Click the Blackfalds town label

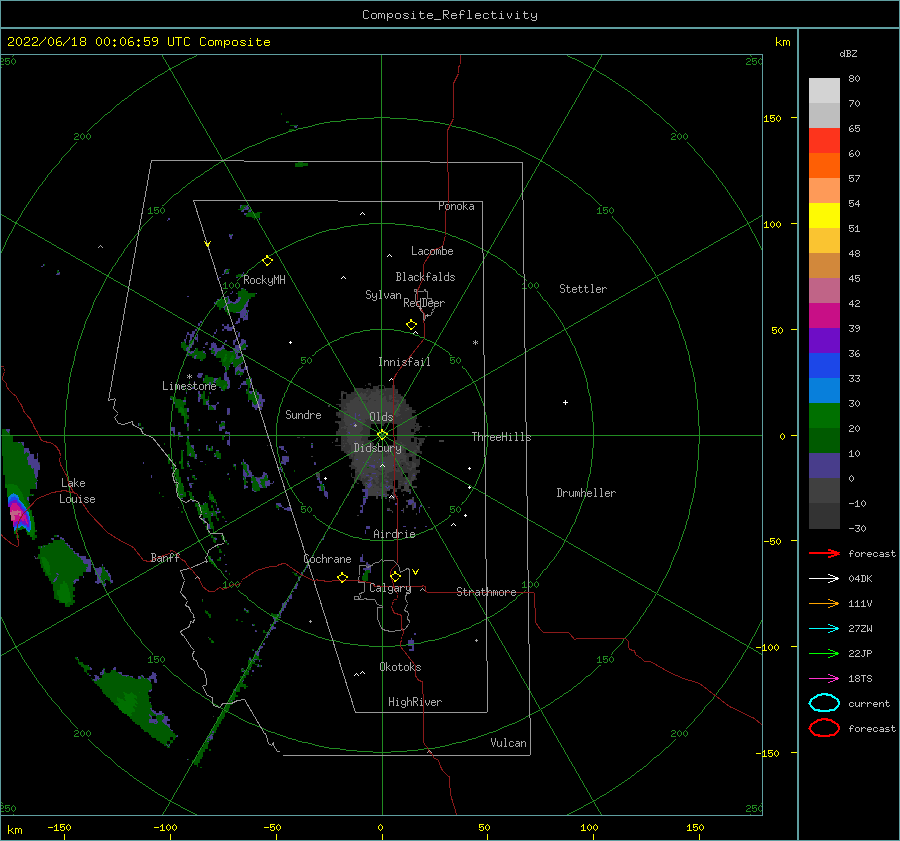425,277
